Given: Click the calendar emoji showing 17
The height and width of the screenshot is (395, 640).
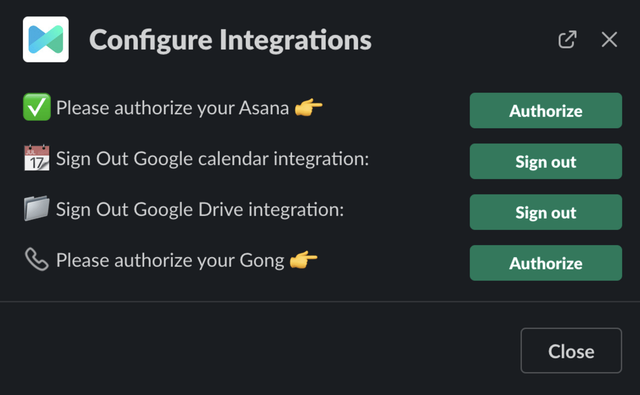Looking at the screenshot, I should (x=37, y=158).
